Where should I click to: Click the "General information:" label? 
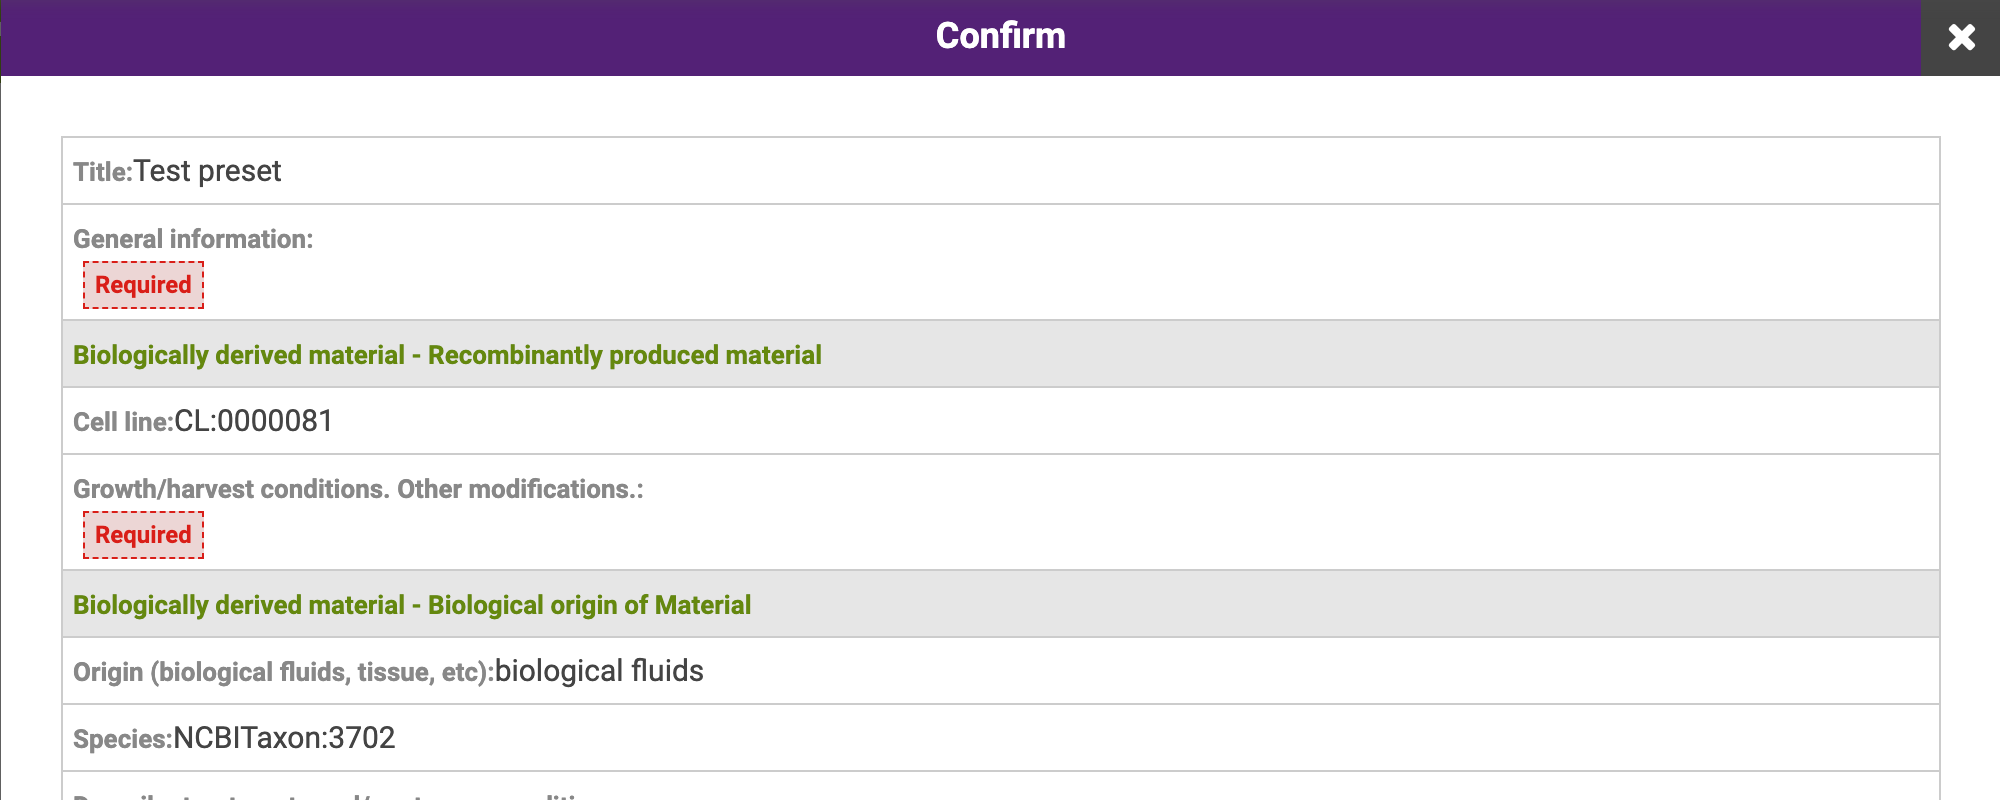(x=193, y=239)
